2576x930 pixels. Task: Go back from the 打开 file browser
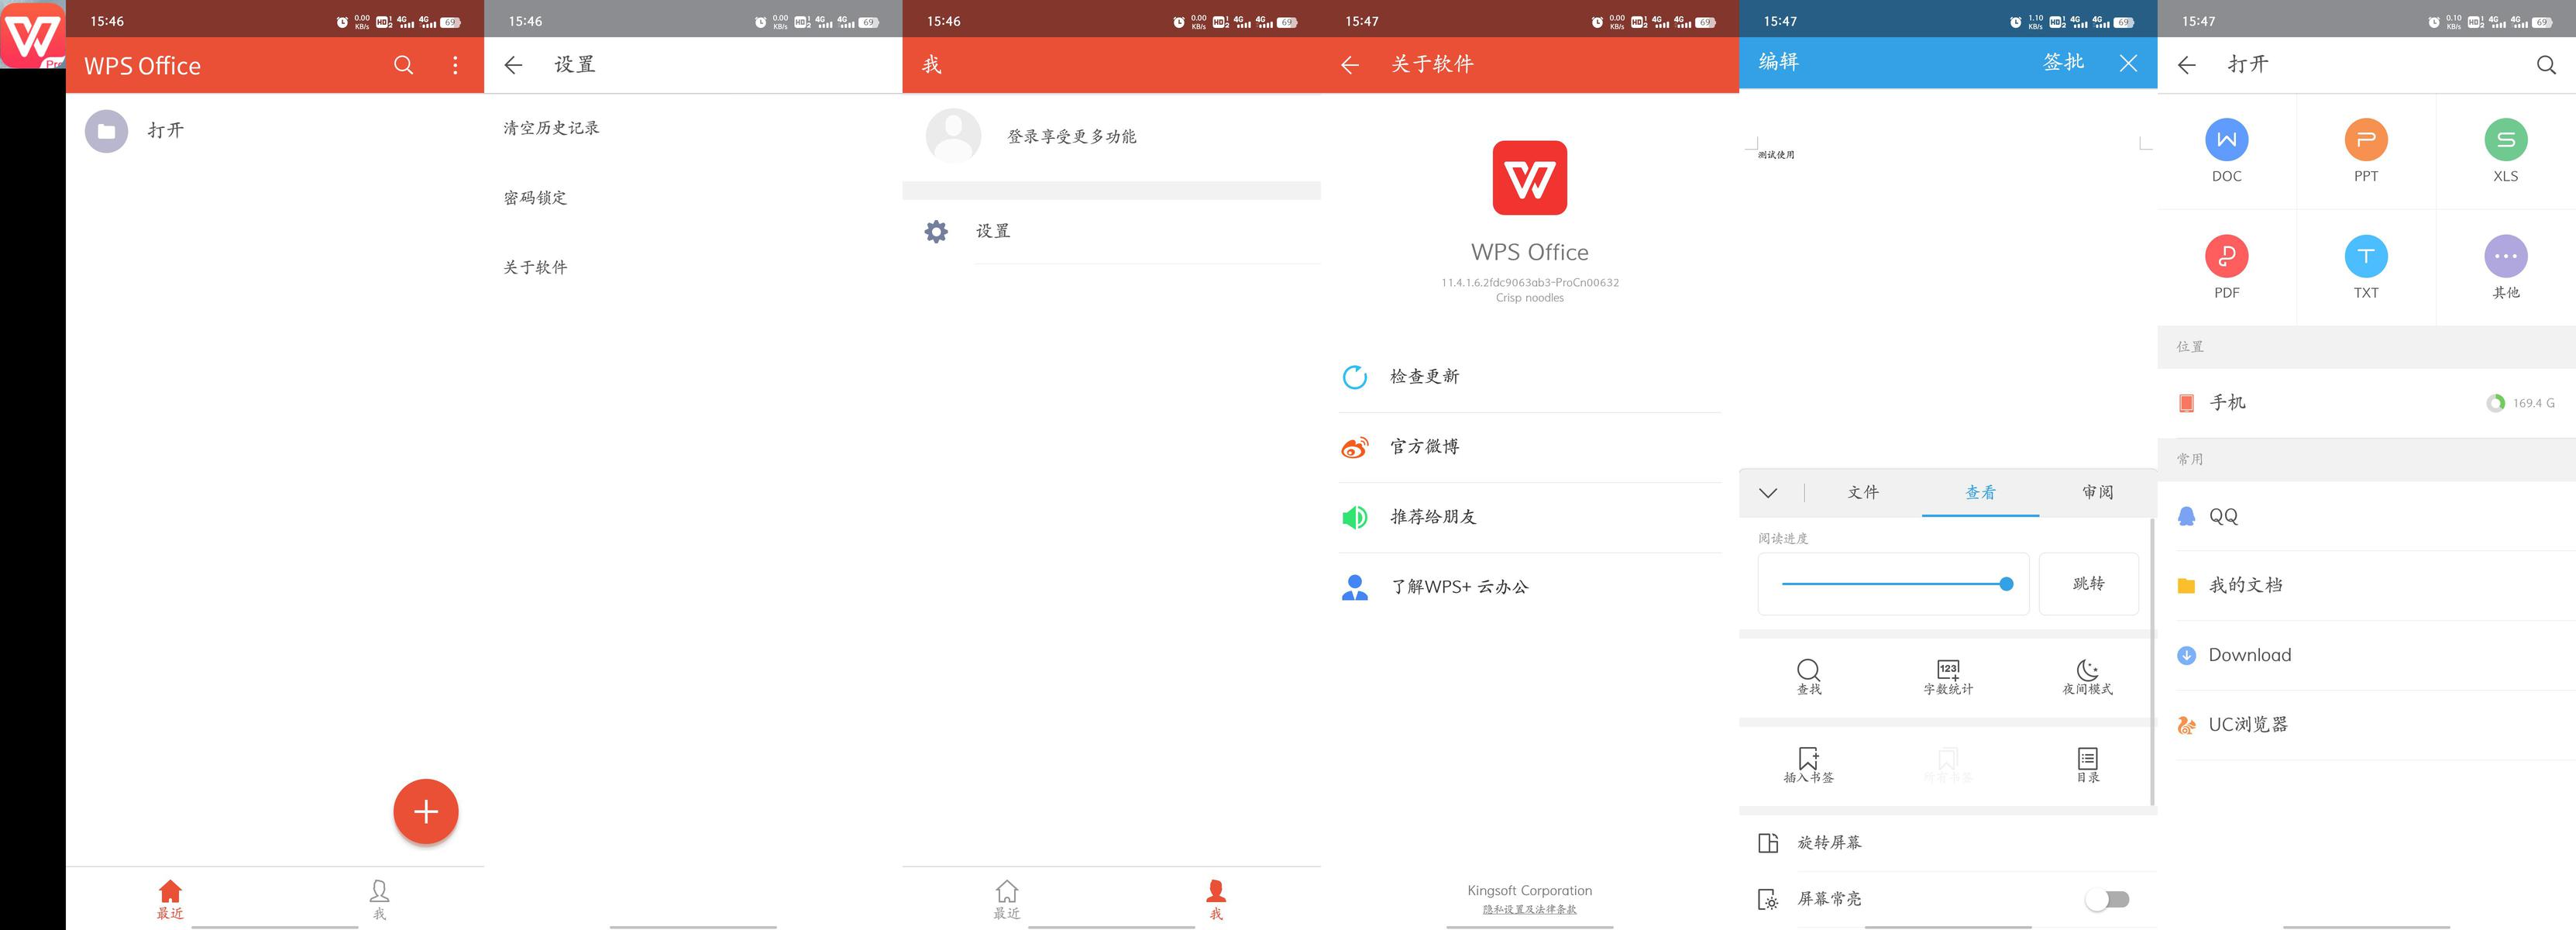2187,65
